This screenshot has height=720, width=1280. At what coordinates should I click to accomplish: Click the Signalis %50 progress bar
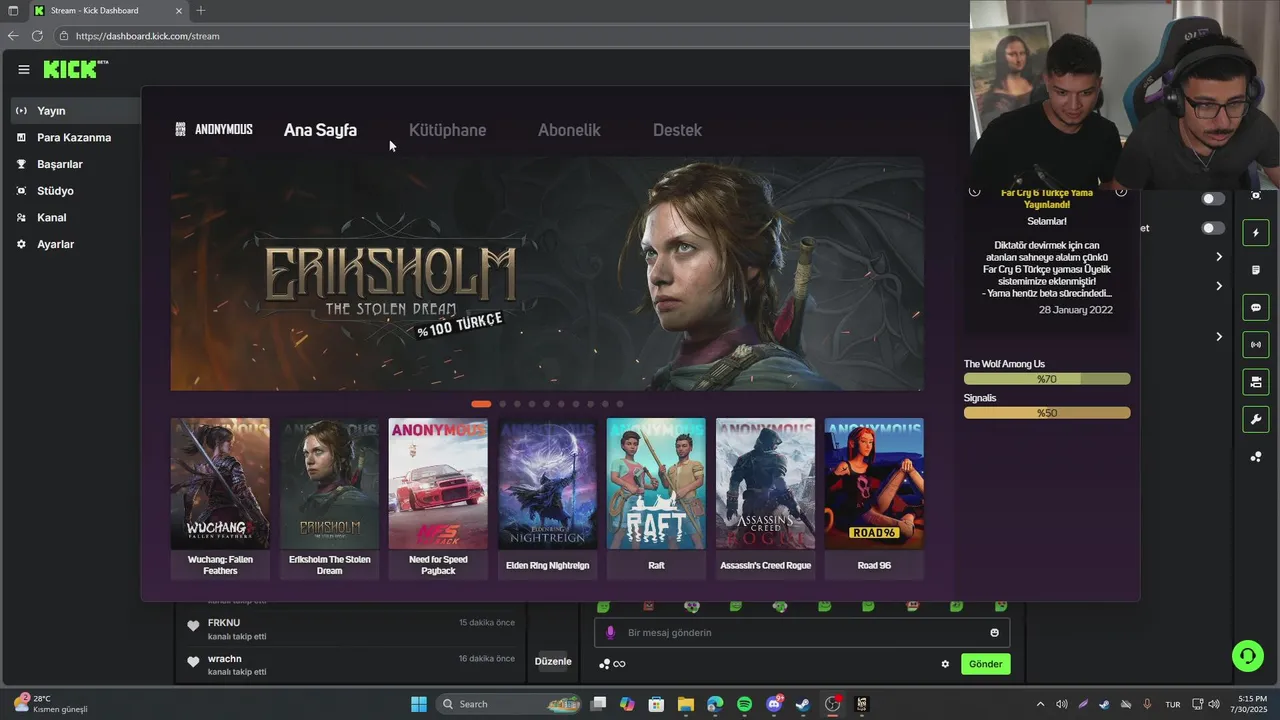coord(1047,413)
